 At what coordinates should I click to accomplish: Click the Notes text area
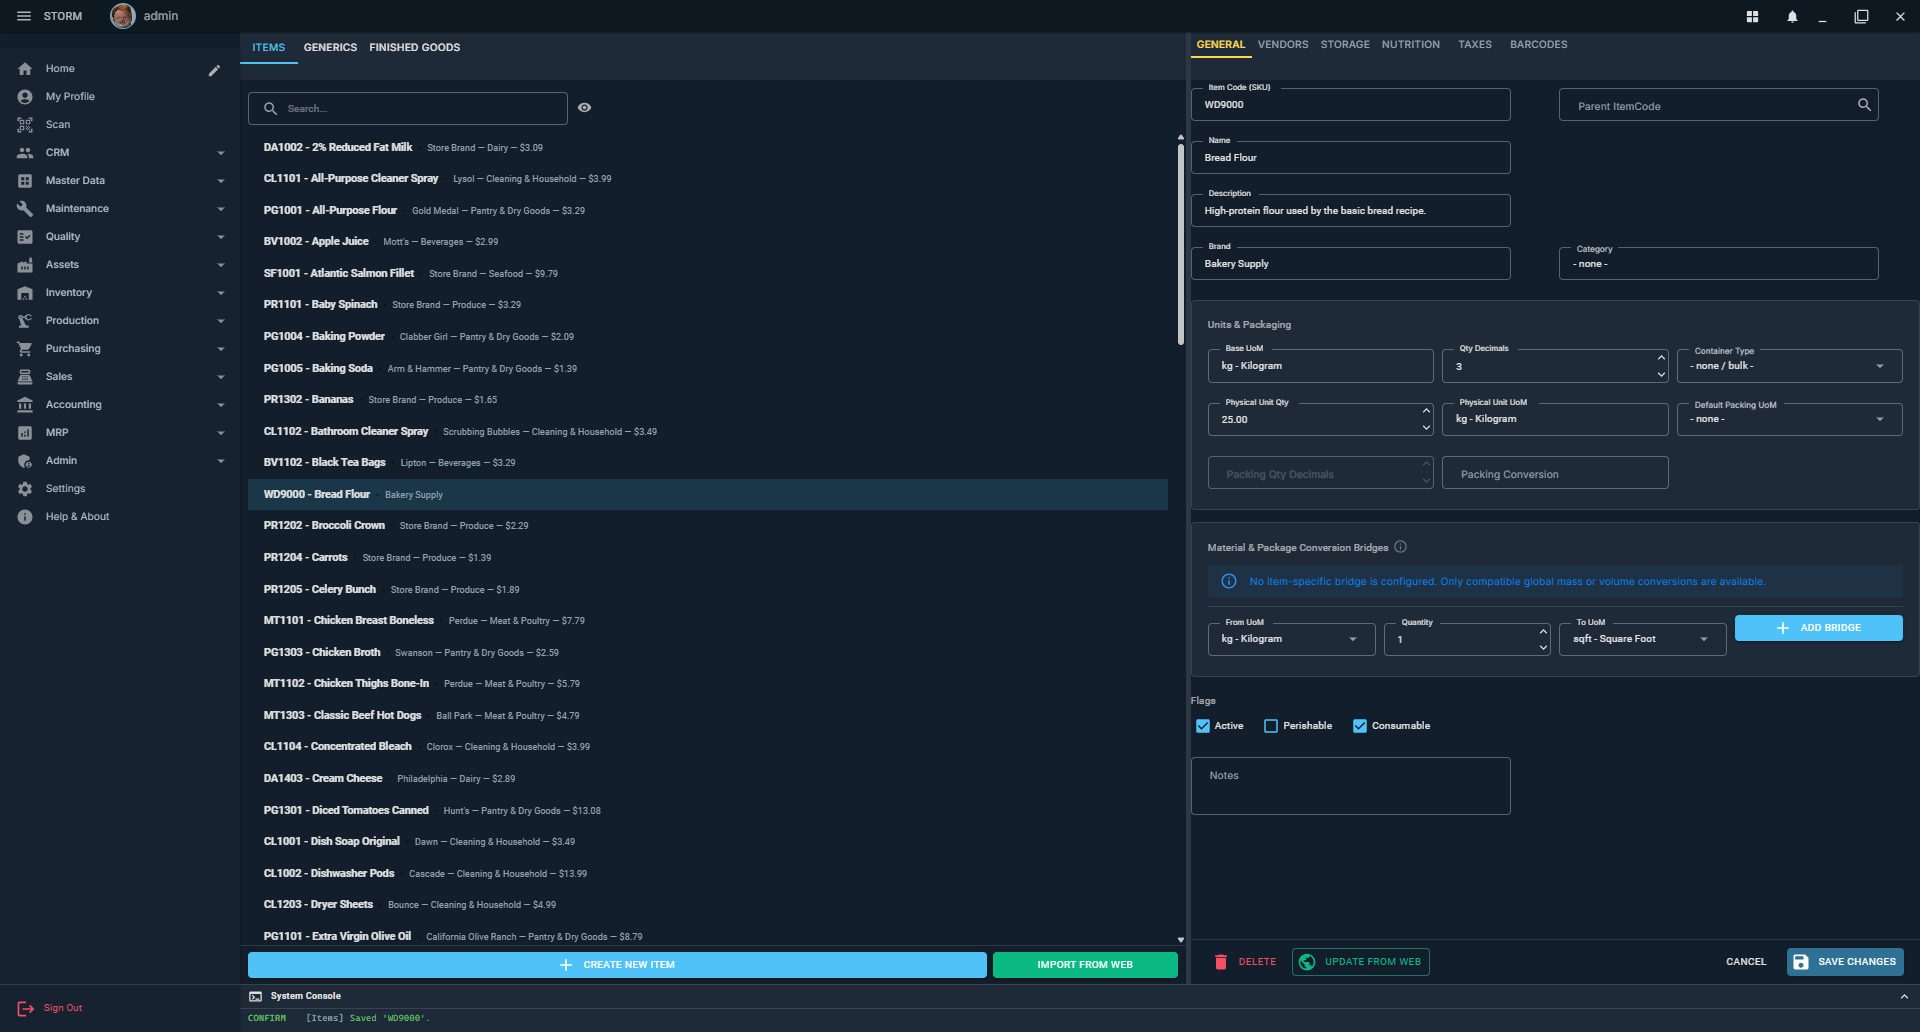click(x=1350, y=786)
